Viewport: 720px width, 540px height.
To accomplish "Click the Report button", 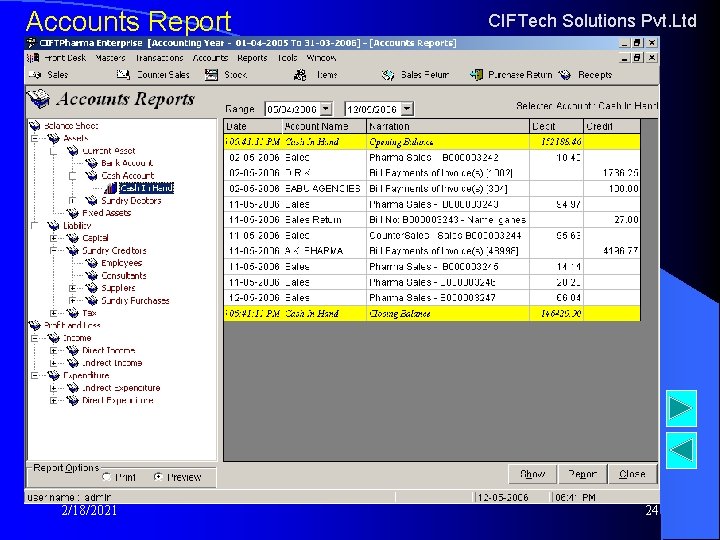I will click(582, 474).
